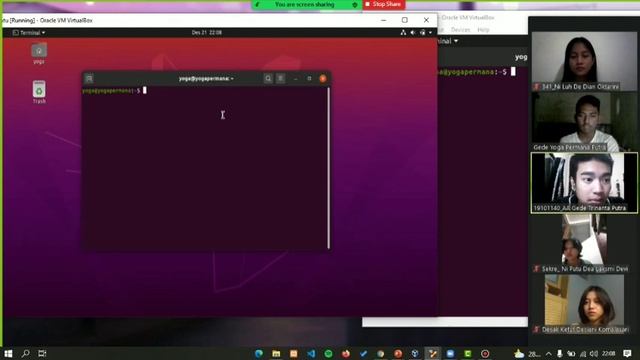The image size is (640, 360).
Task: Open the weather widget on taskbar
Action: [527, 353]
